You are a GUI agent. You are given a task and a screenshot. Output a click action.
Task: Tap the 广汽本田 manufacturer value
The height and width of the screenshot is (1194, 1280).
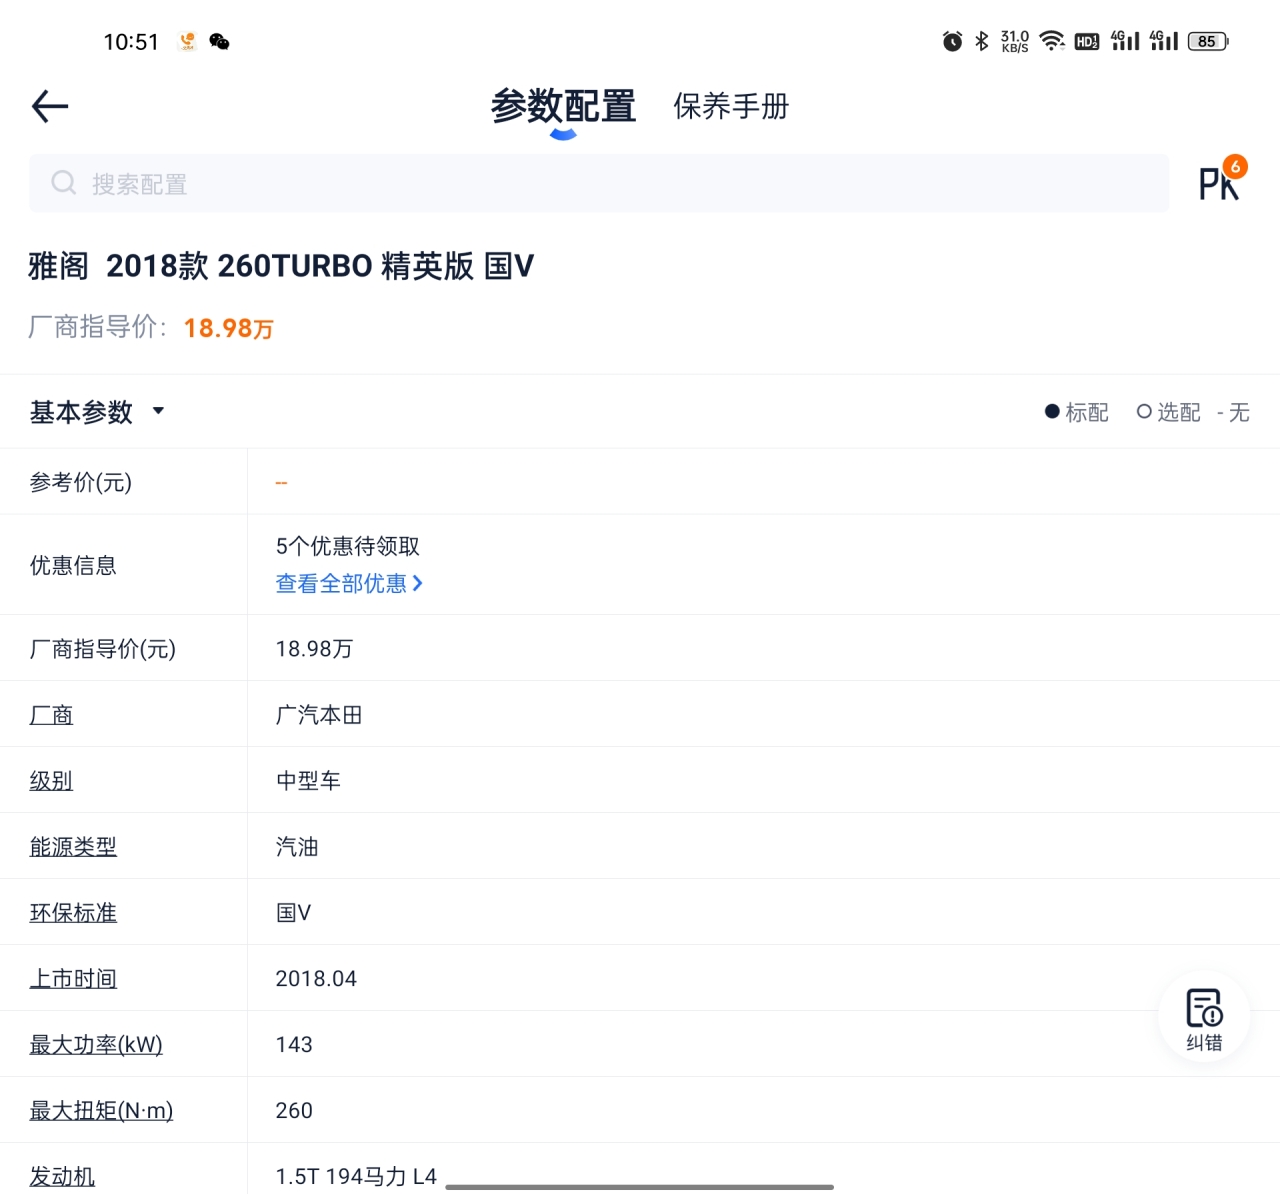(319, 715)
